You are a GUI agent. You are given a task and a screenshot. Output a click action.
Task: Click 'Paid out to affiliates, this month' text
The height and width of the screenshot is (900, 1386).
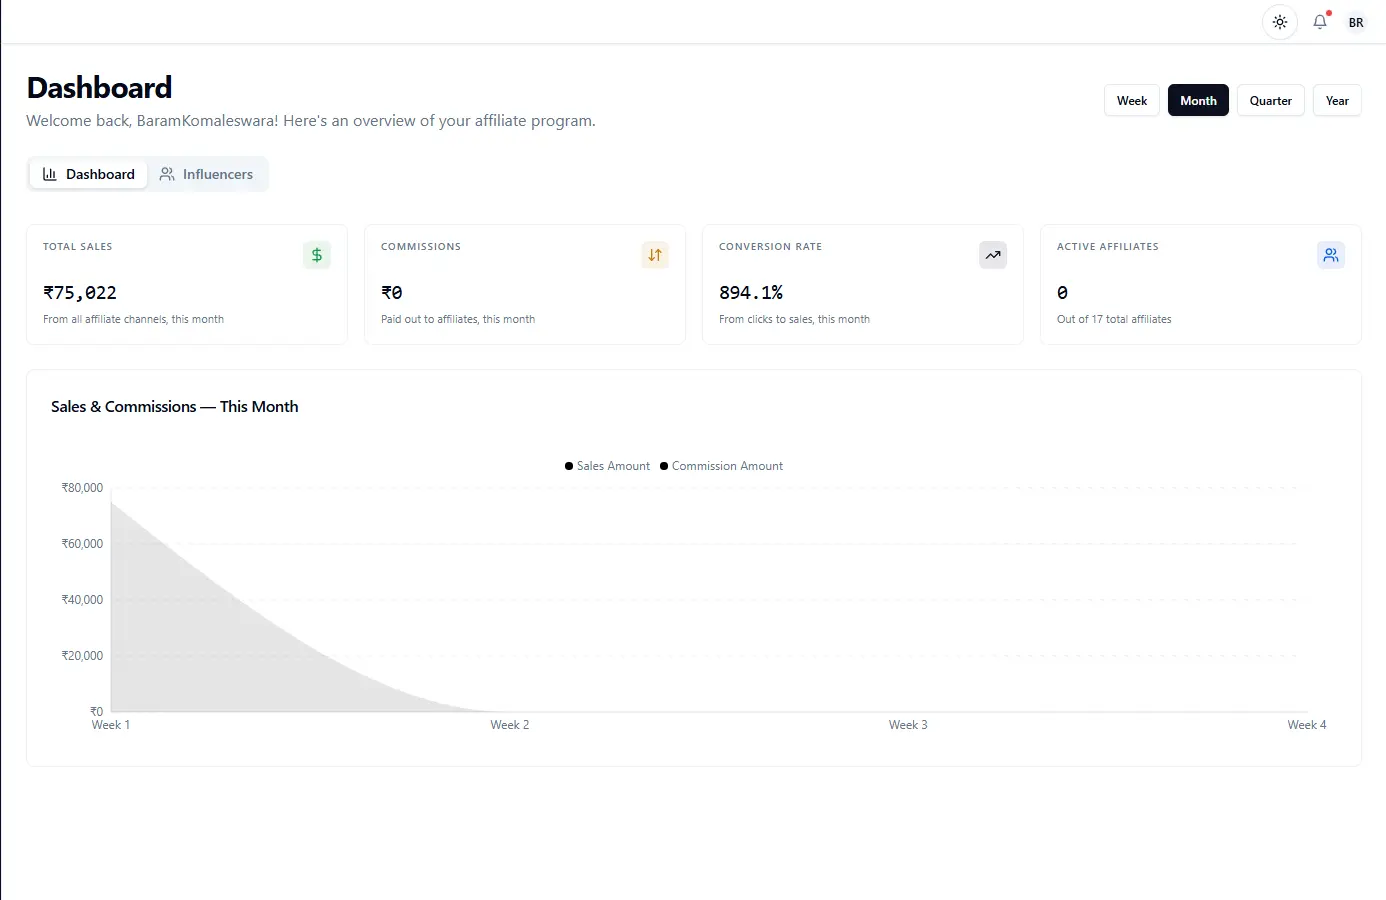click(458, 319)
